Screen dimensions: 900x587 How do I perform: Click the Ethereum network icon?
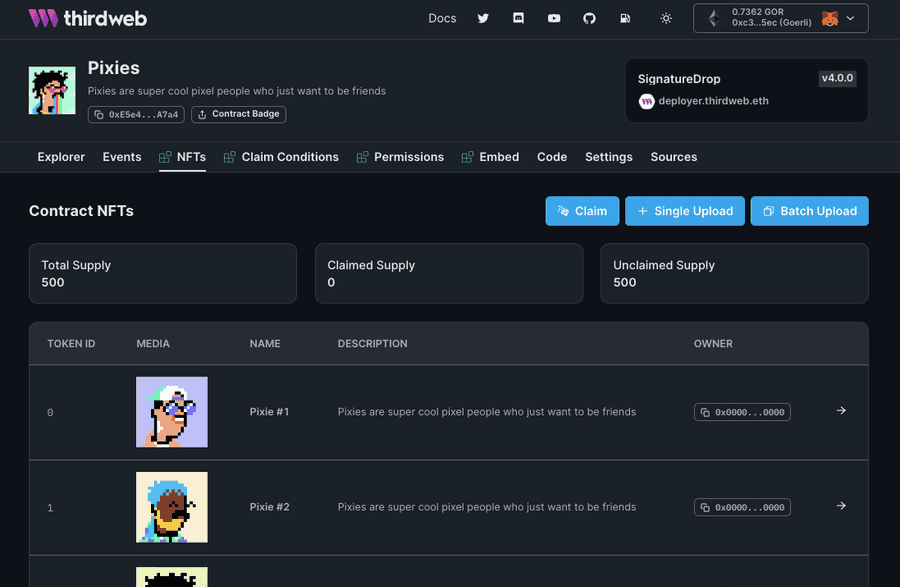pyautogui.click(x=714, y=18)
